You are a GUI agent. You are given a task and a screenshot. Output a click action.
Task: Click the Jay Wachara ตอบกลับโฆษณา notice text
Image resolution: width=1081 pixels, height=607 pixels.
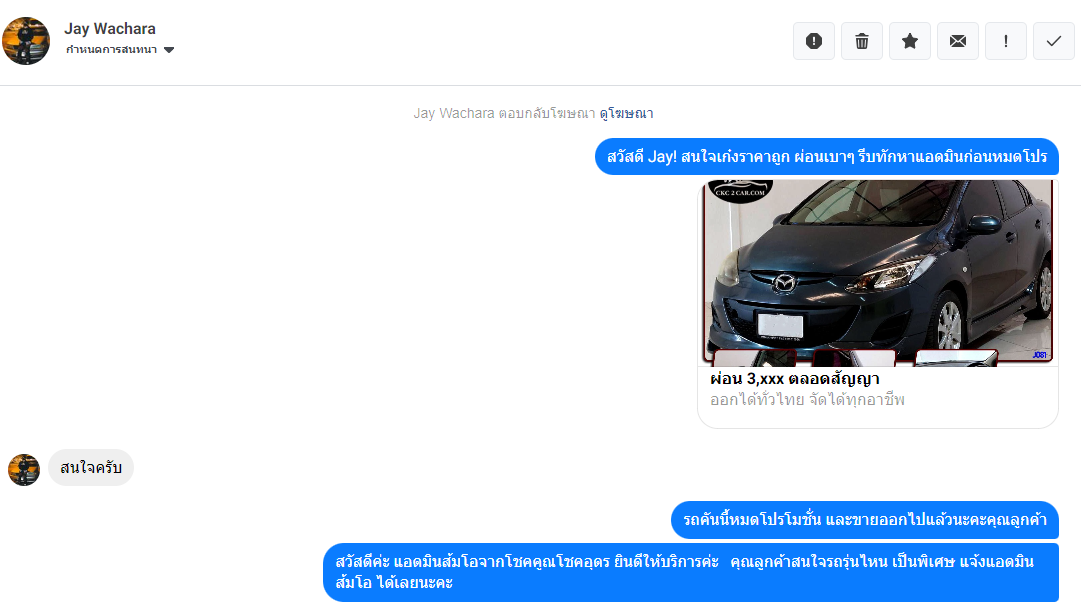[504, 113]
